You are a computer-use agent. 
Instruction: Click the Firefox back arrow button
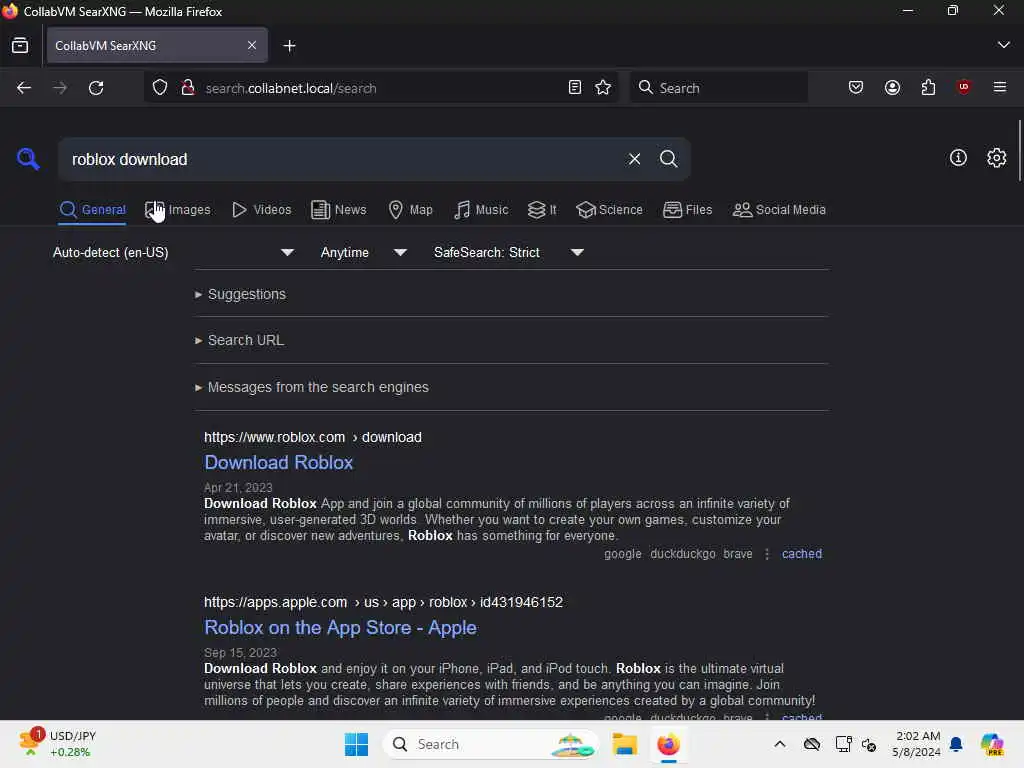[x=24, y=88]
